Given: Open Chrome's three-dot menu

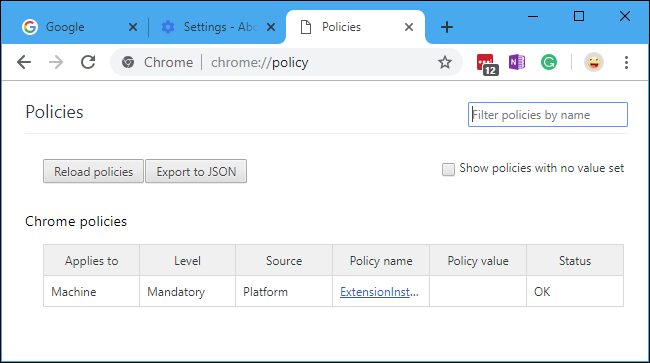Looking at the screenshot, I should coord(626,62).
